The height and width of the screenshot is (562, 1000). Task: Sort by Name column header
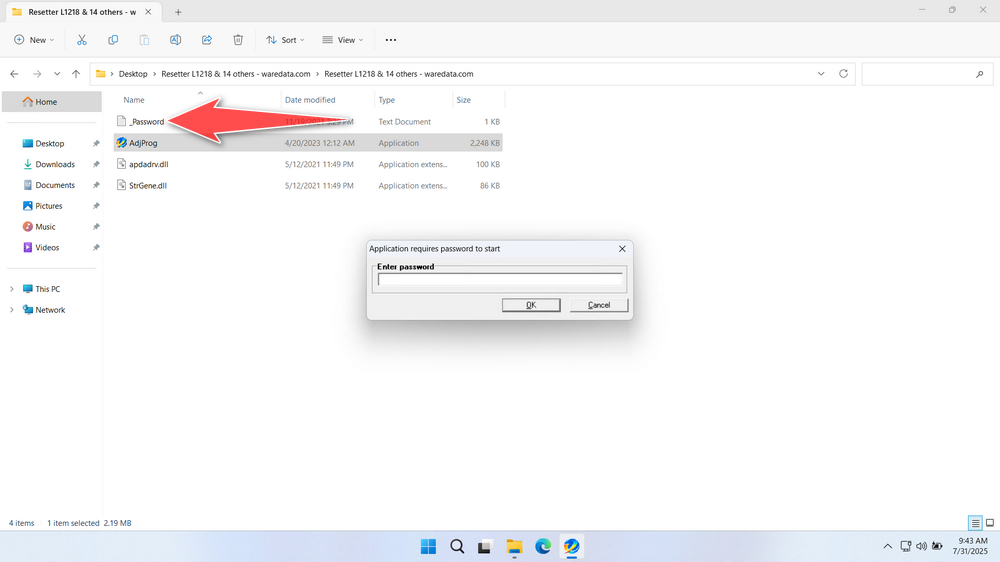[x=134, y=100]
